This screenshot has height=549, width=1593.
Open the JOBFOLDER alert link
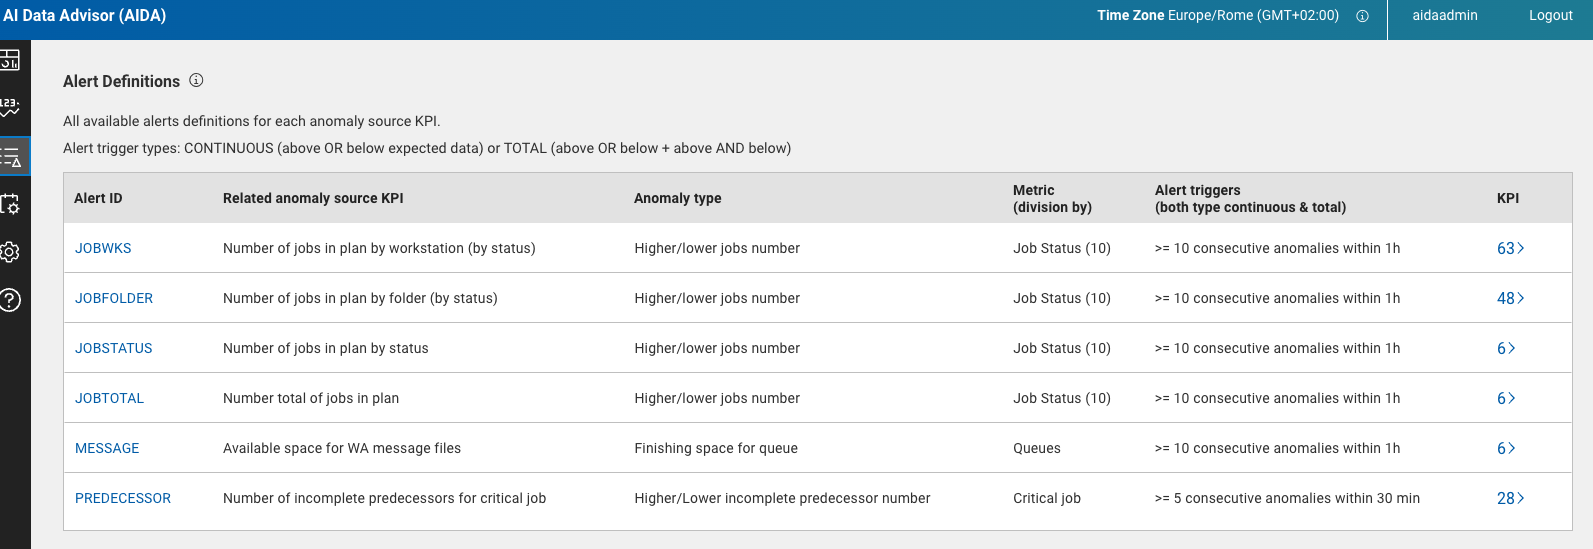[114, 298]
